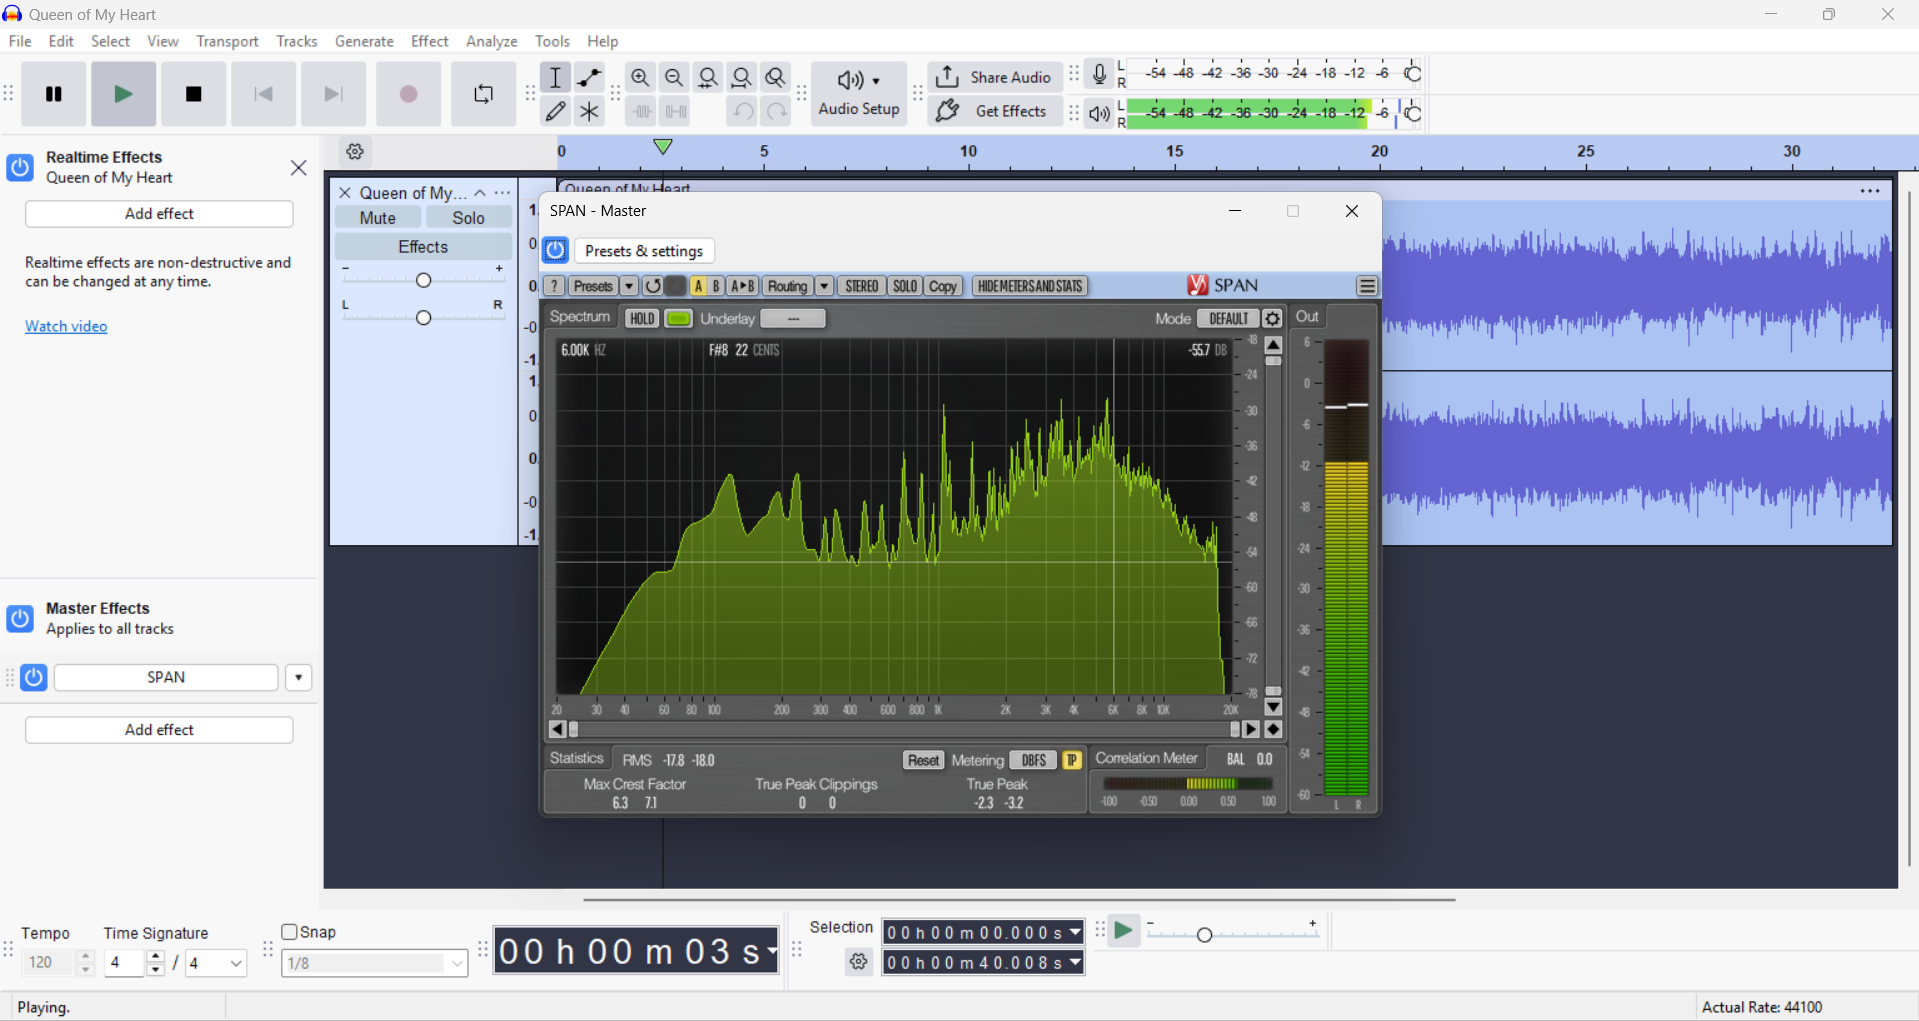Click the Zoom toggle icon
The height and width of the screenshot is (1021, 1919).
tap(776, 77)
